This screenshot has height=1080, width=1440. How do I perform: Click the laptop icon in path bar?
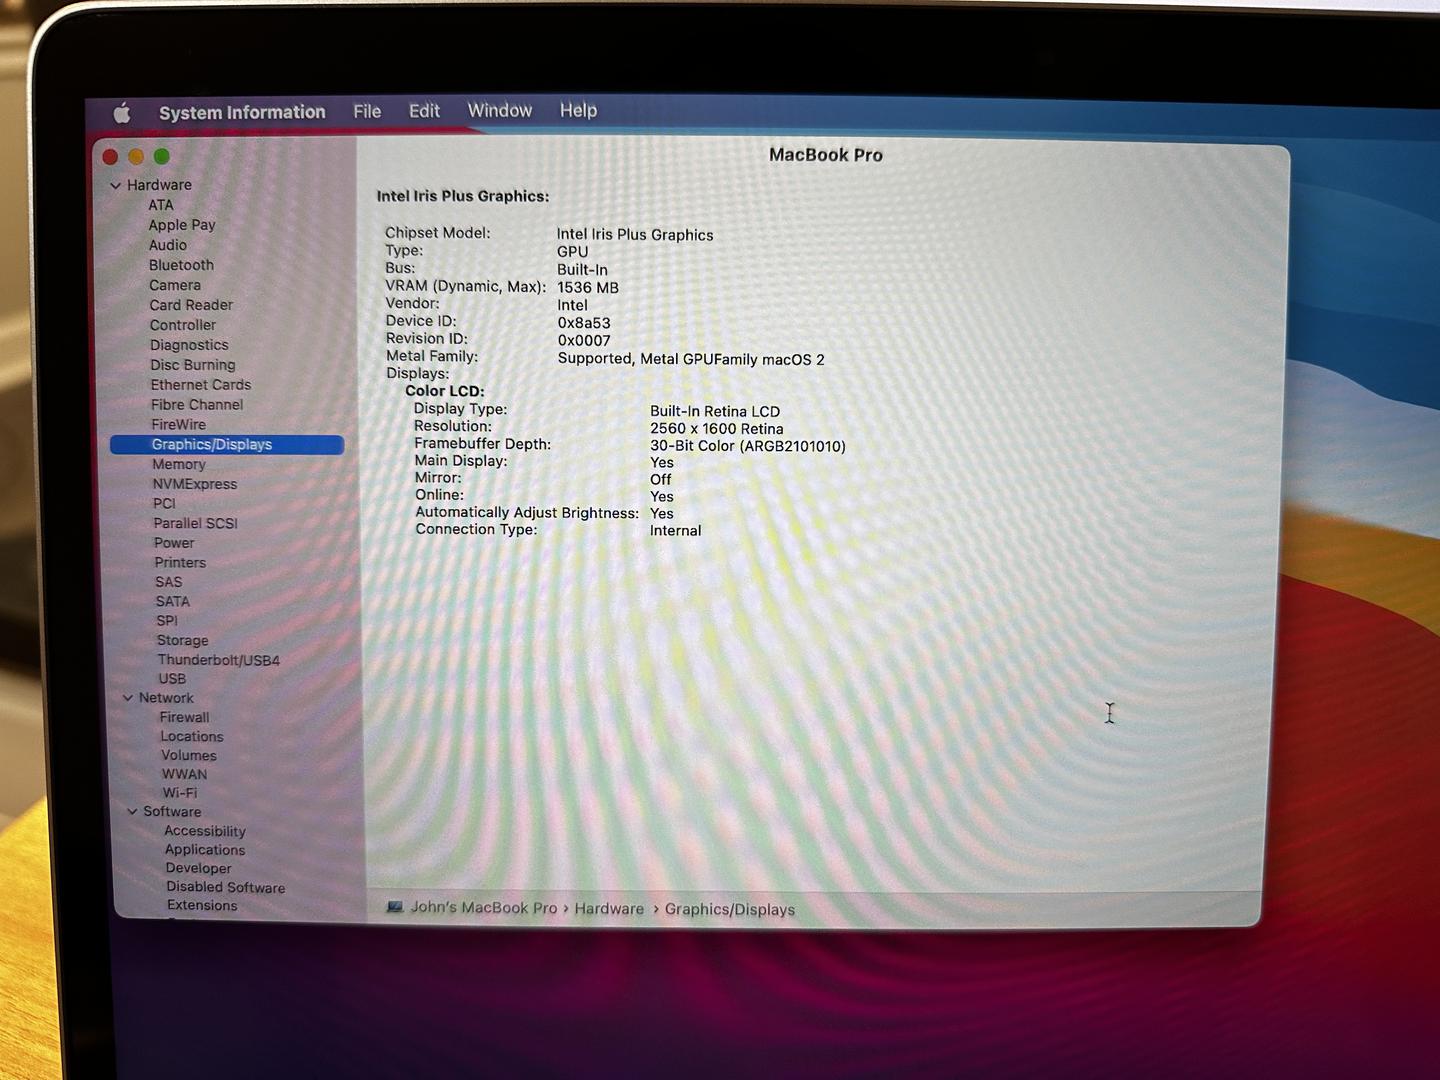[395, 907]
